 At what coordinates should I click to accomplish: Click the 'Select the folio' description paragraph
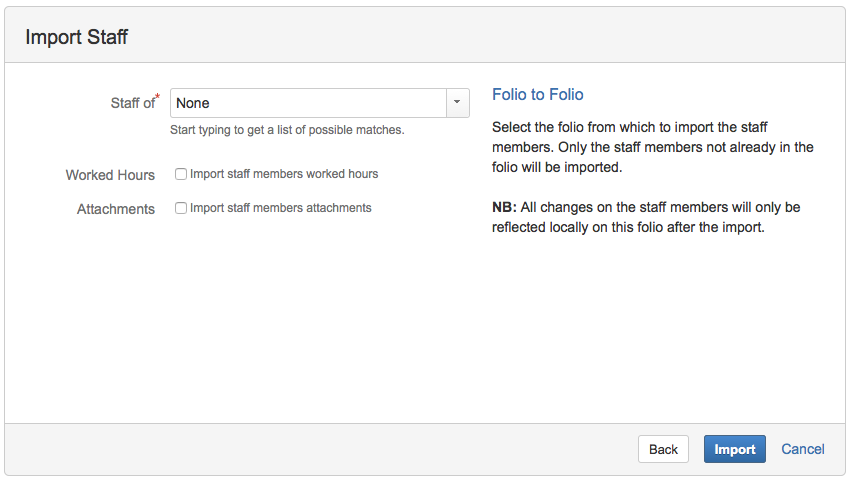[652, 147]
